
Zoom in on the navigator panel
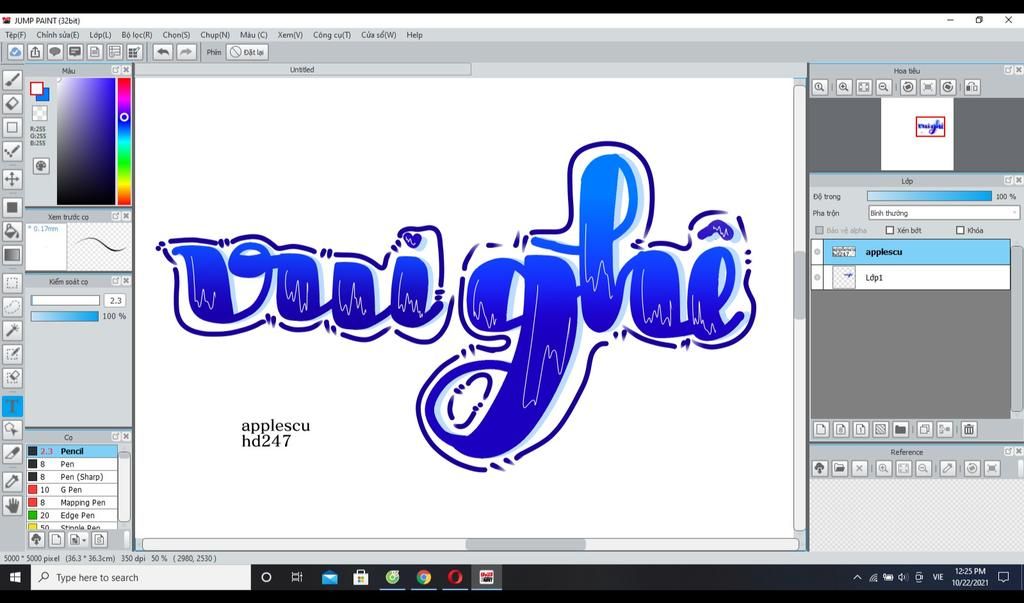[844, 87]
